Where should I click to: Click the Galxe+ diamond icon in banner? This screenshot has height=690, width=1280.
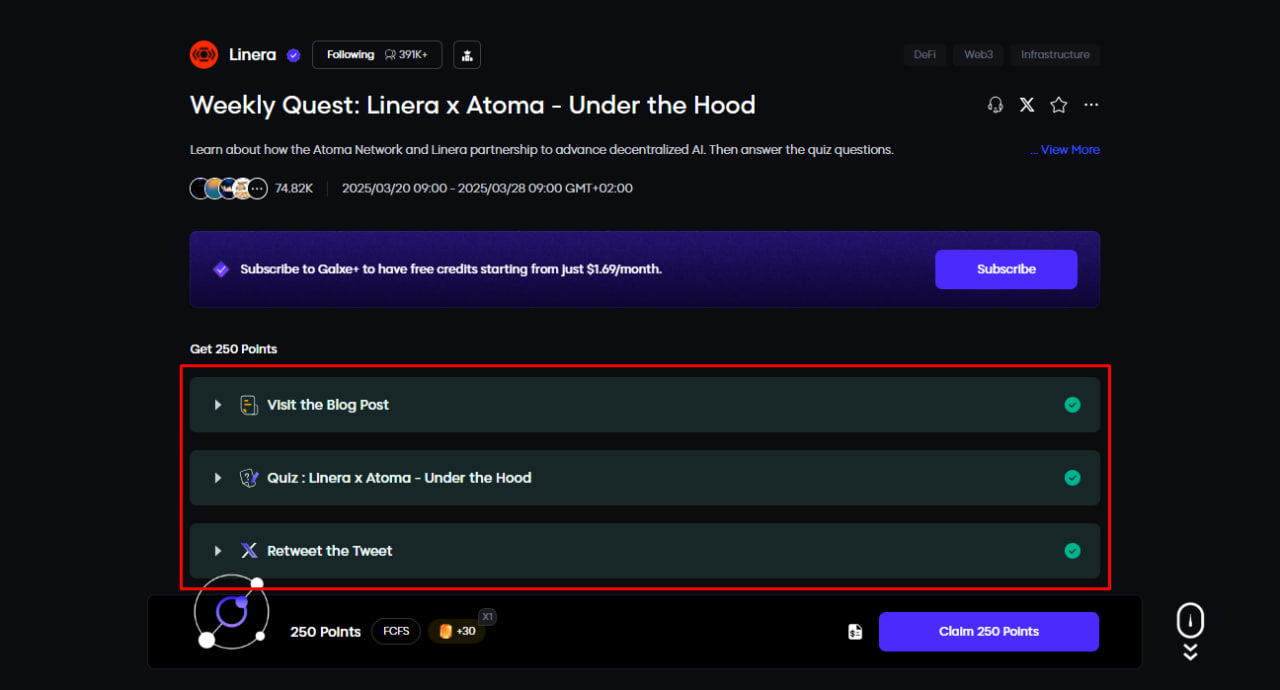221,269
